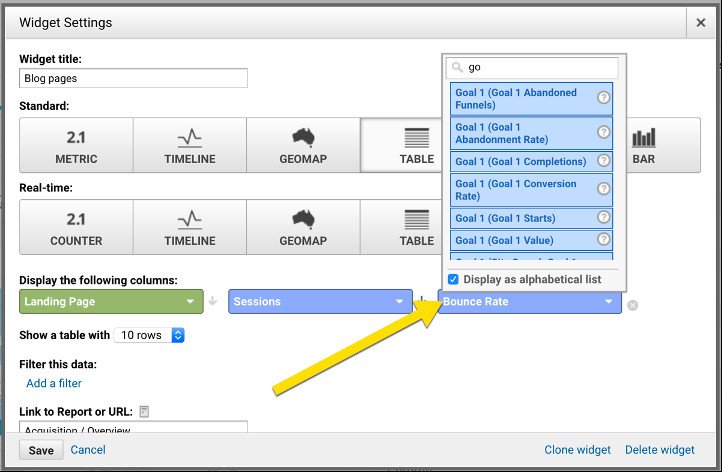The image size is (722, 472).
Task: Open the Sessions metric dropdown
Action: [320, 302]
